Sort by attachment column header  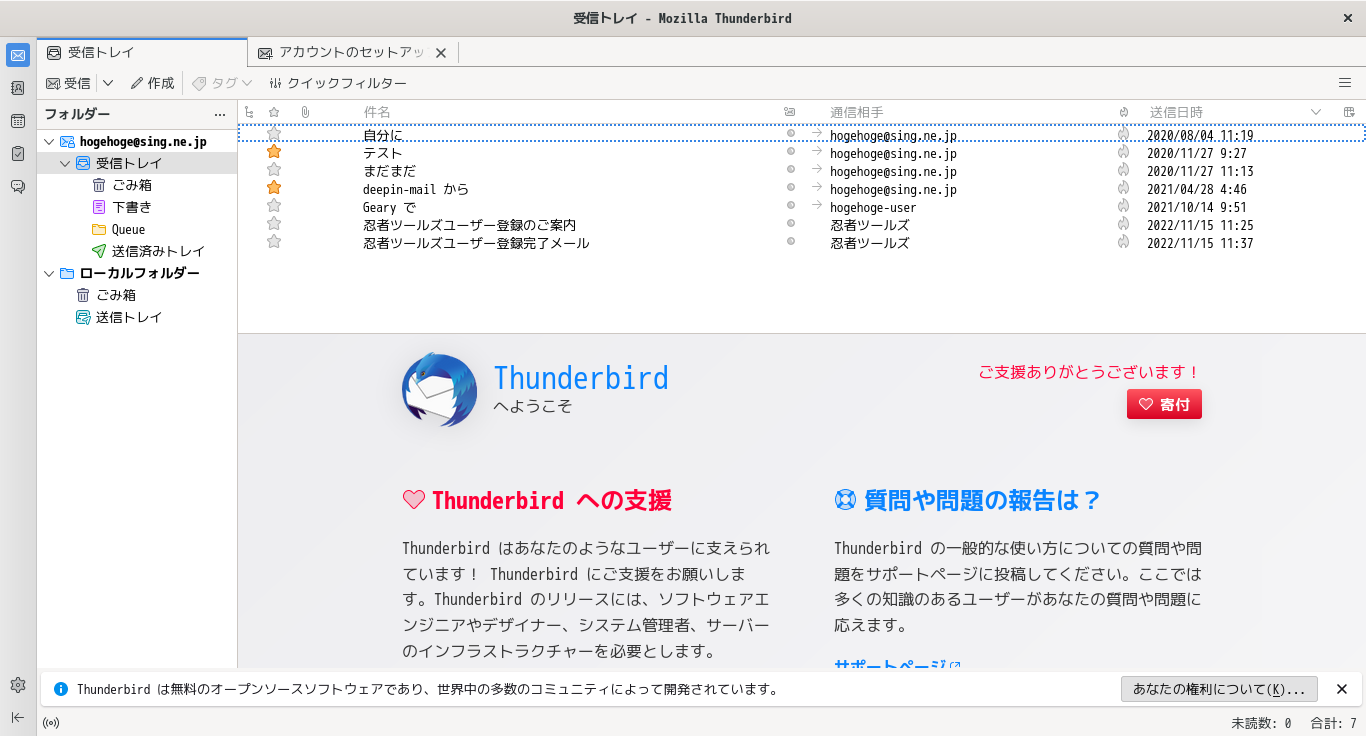click(x=305, y=112)
